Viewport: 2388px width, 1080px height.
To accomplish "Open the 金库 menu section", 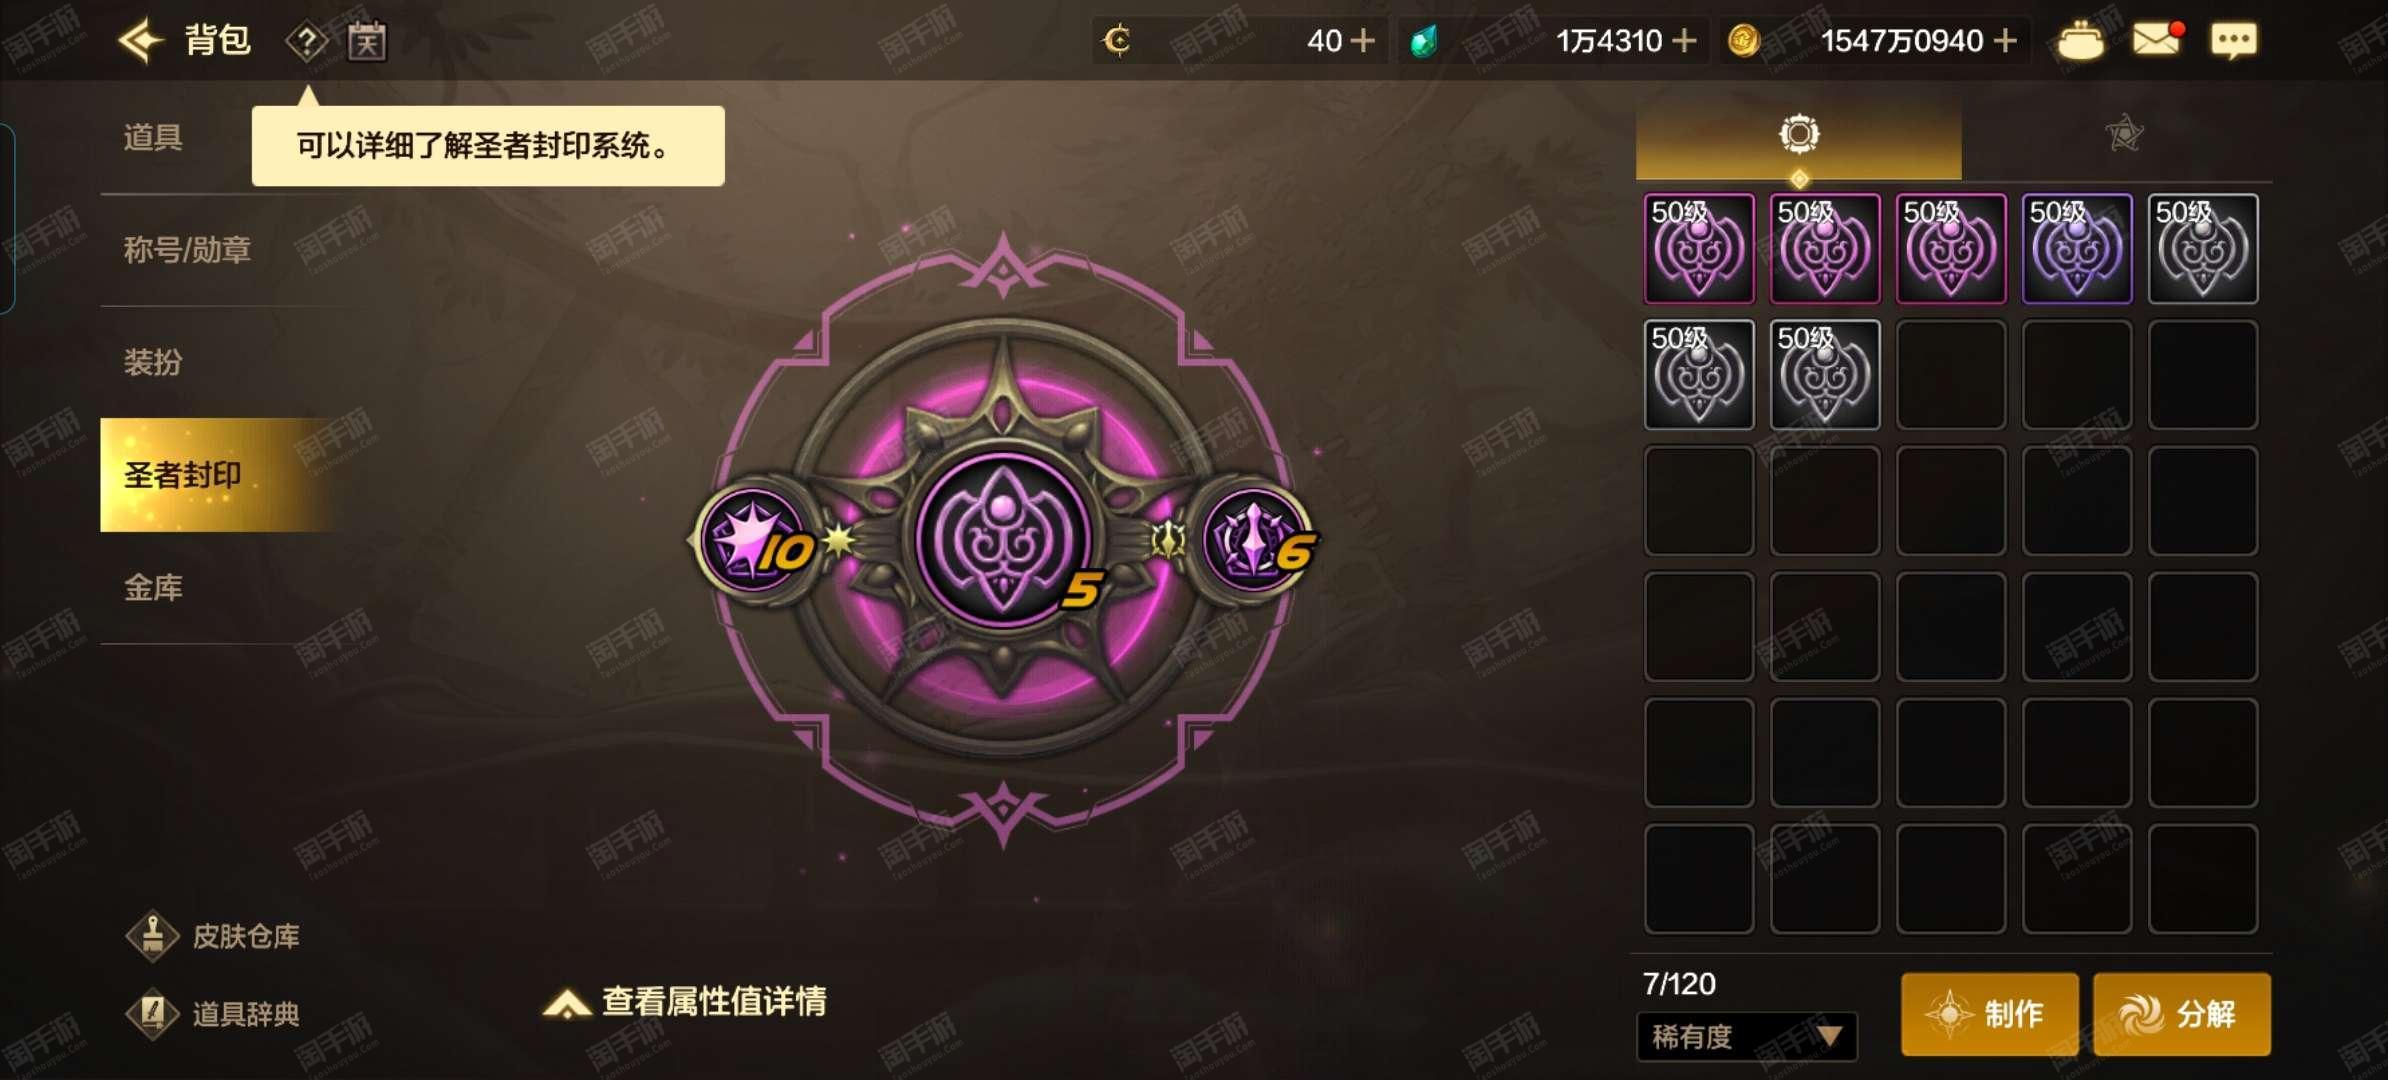I will pos(153,588).
